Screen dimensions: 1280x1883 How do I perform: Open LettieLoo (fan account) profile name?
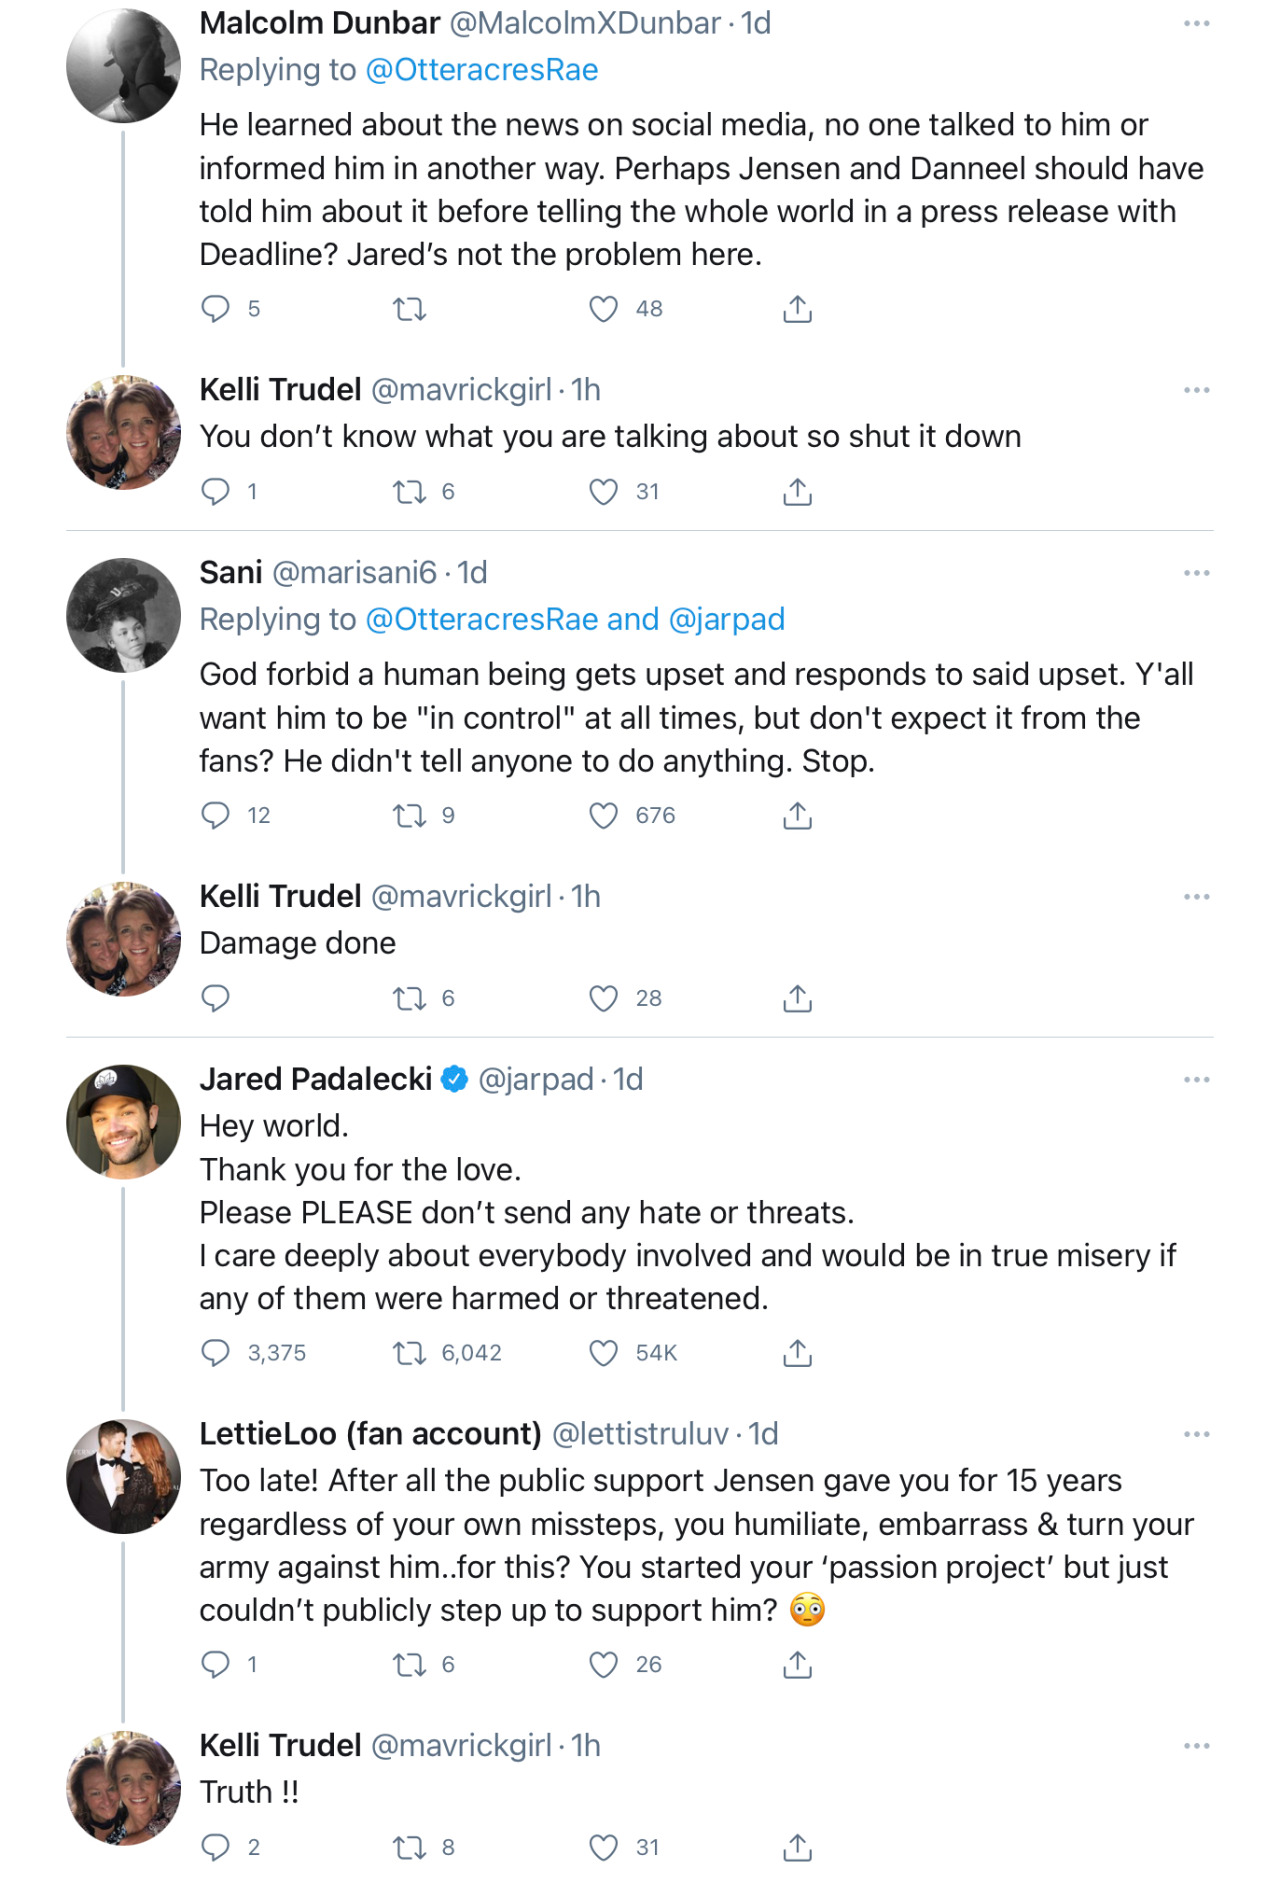click(x=370, y=1434)
